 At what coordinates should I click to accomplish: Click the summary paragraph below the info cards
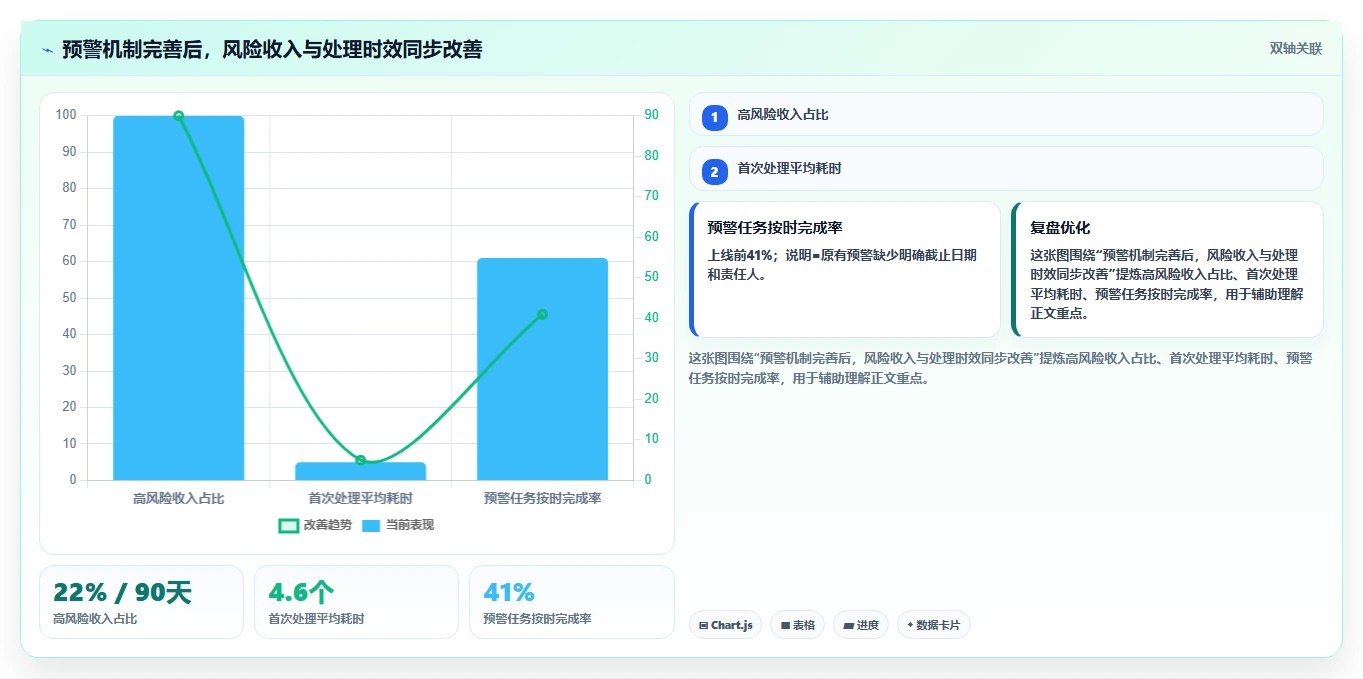(1001, 367)
